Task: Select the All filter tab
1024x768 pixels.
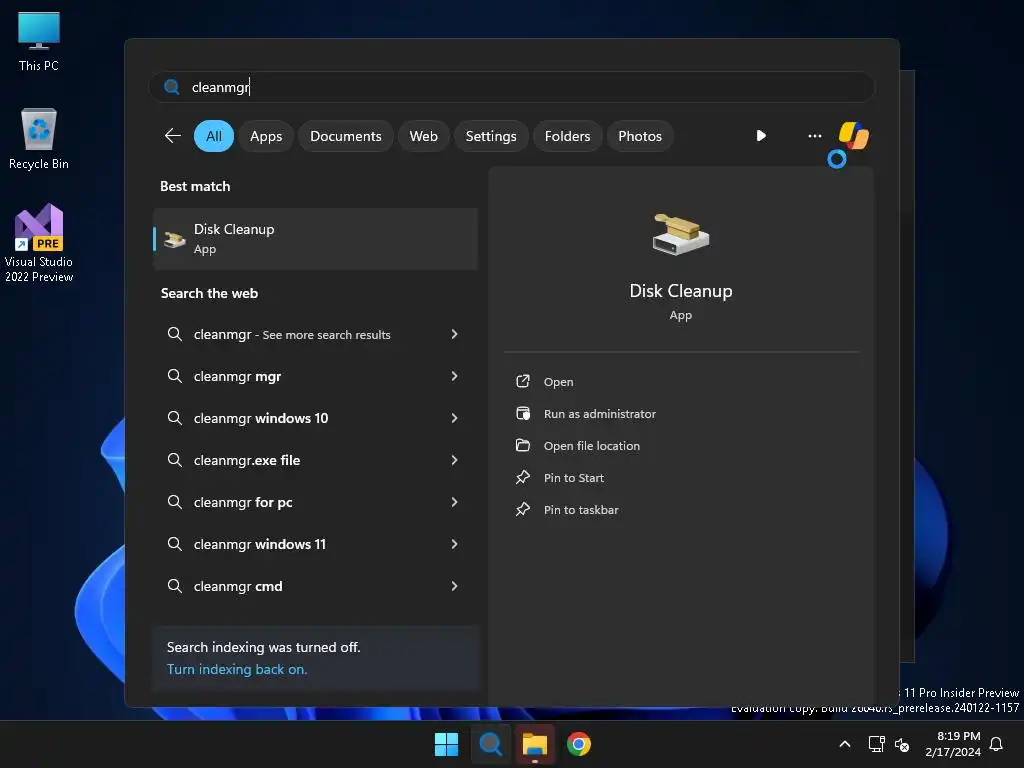Action: 214,136
